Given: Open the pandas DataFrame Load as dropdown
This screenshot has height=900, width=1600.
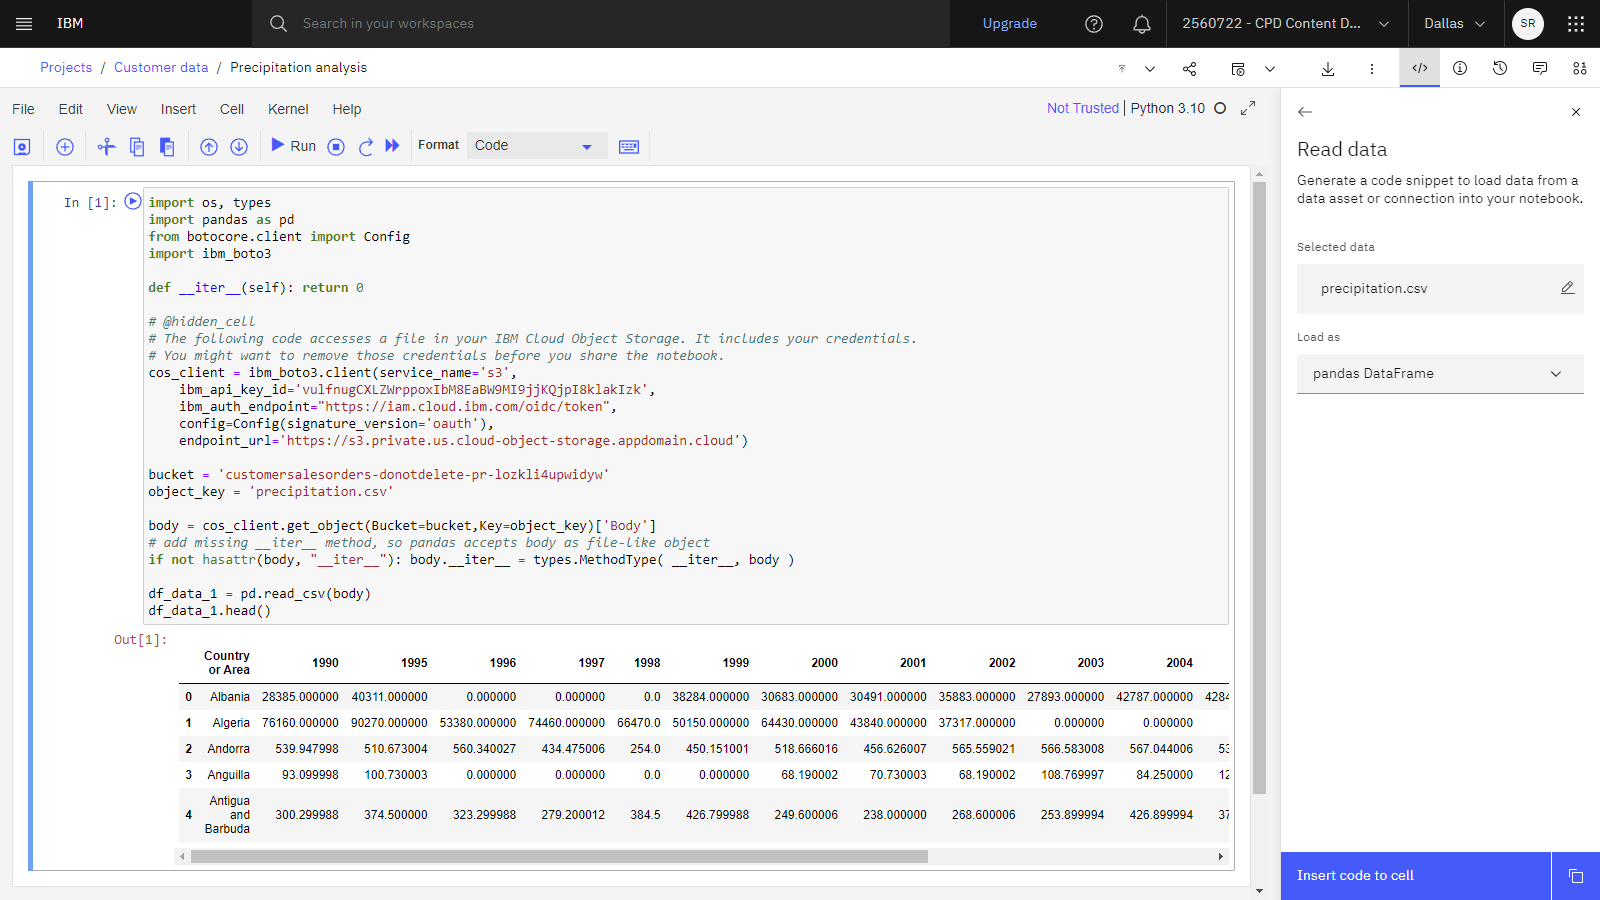Looking at the screenshot, I should (1440, 374).
